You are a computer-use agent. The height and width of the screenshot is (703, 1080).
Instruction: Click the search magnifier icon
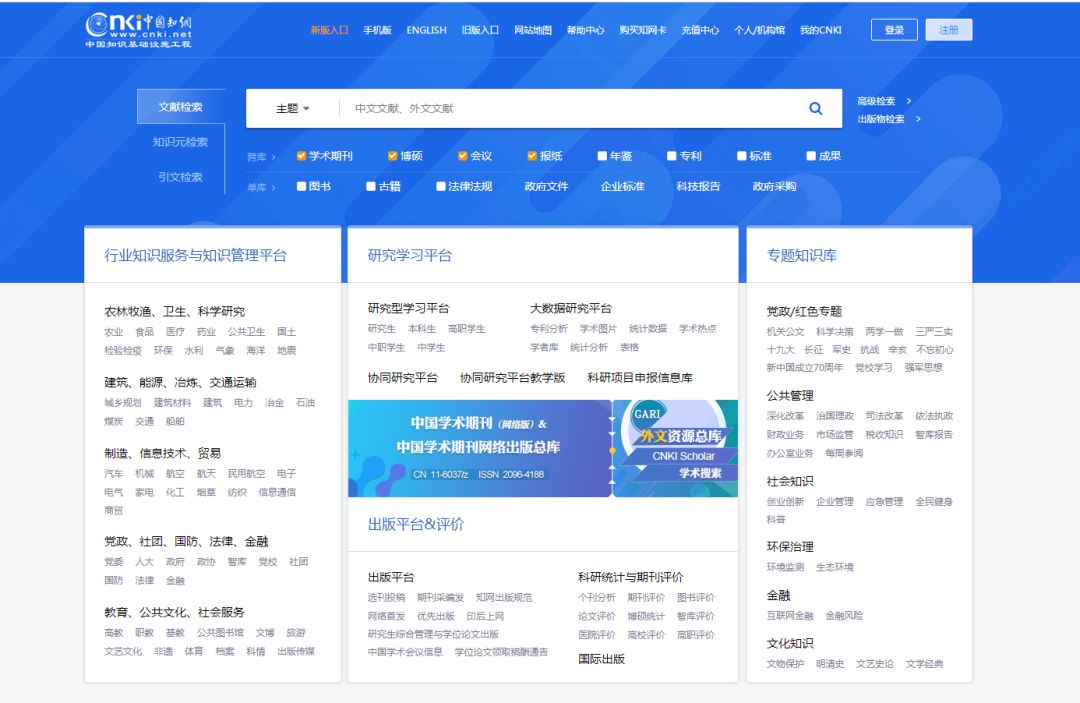(x=815, y=107)
